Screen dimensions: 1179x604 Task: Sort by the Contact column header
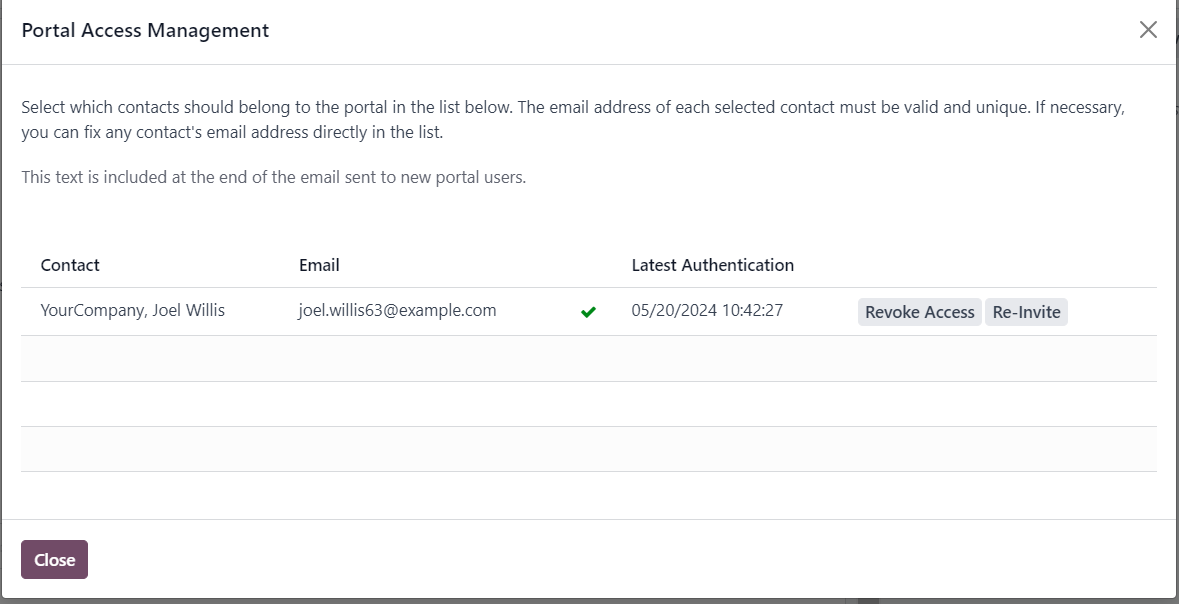click(x=70, y=265)
